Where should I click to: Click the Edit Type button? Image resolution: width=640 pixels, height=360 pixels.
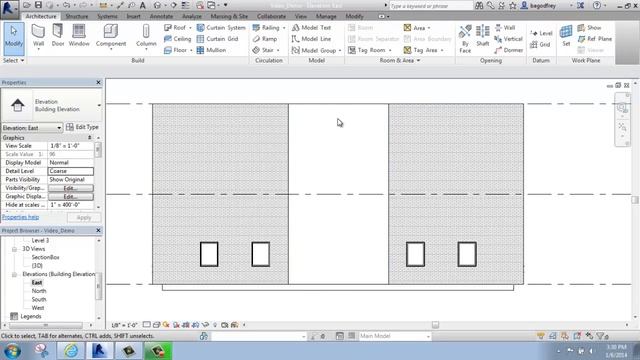pos(82,127)
